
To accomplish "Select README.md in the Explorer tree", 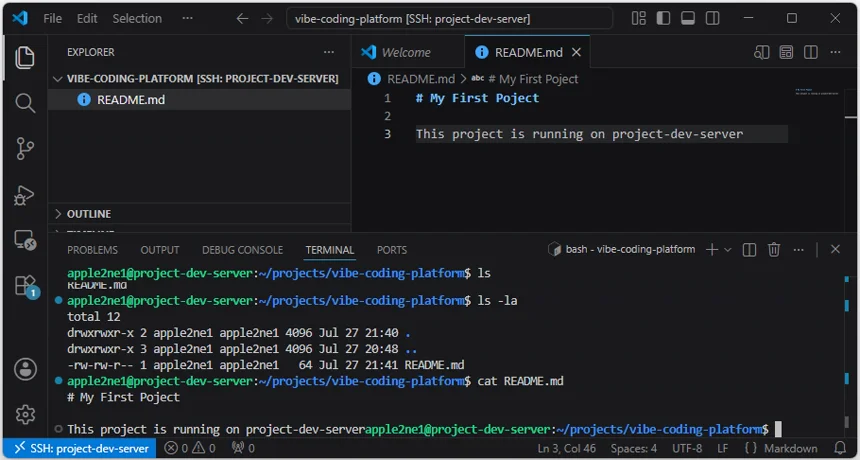I will point(200,100).
